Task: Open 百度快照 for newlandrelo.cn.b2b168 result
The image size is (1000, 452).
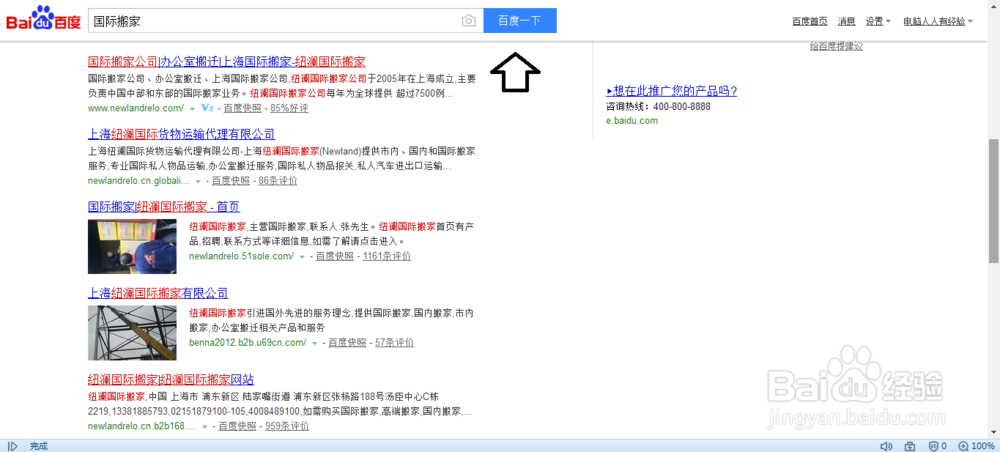Action: coord(237,426)
